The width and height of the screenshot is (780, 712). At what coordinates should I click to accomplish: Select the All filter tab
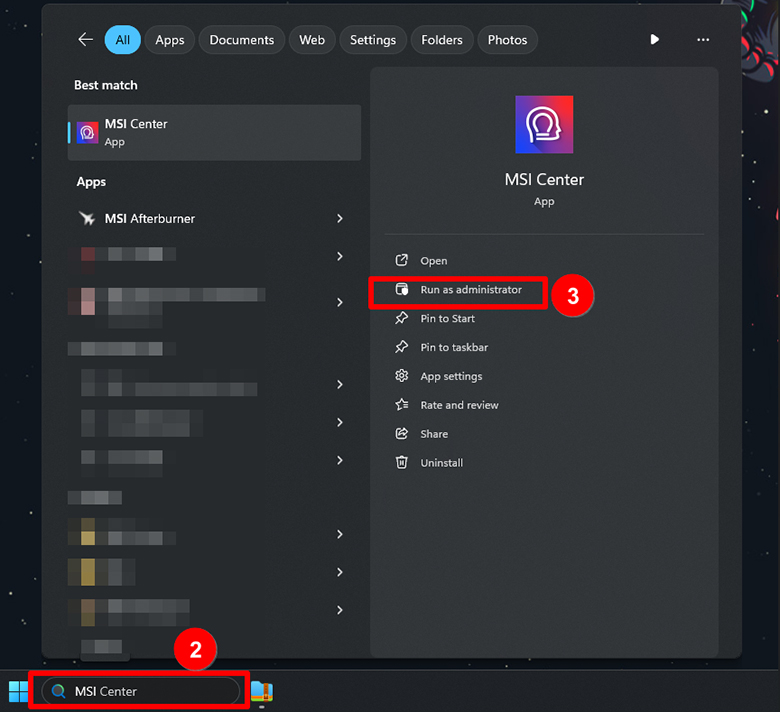[122, 40]
